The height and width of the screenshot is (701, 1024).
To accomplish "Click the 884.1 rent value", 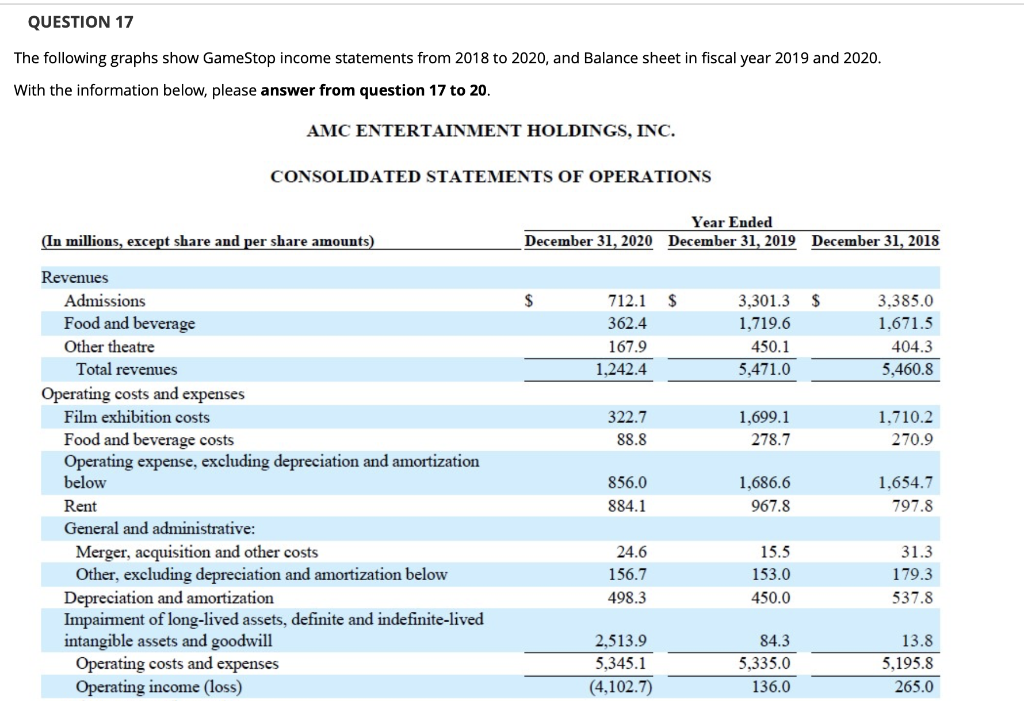I will click(x=627, y=506).
